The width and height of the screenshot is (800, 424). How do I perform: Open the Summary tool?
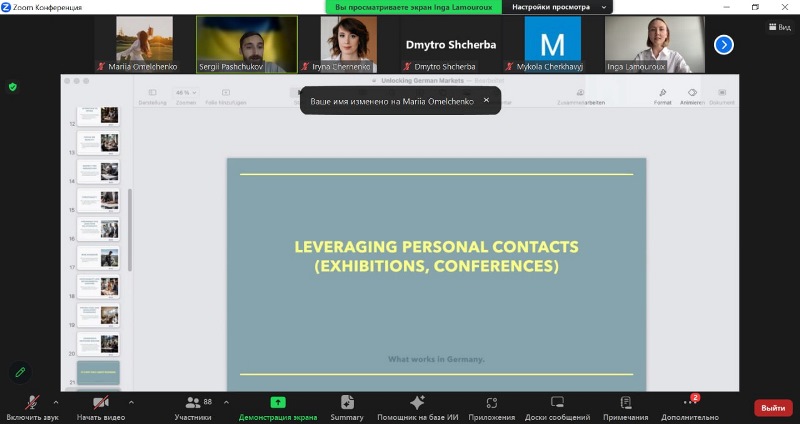(x=347, y=408)
